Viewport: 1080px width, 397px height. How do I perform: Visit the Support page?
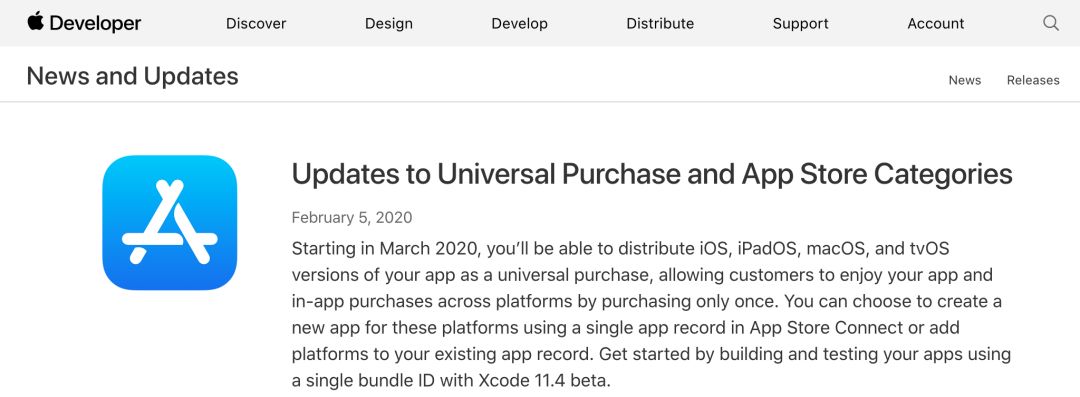pyautogui.click(x=800, y=23)
